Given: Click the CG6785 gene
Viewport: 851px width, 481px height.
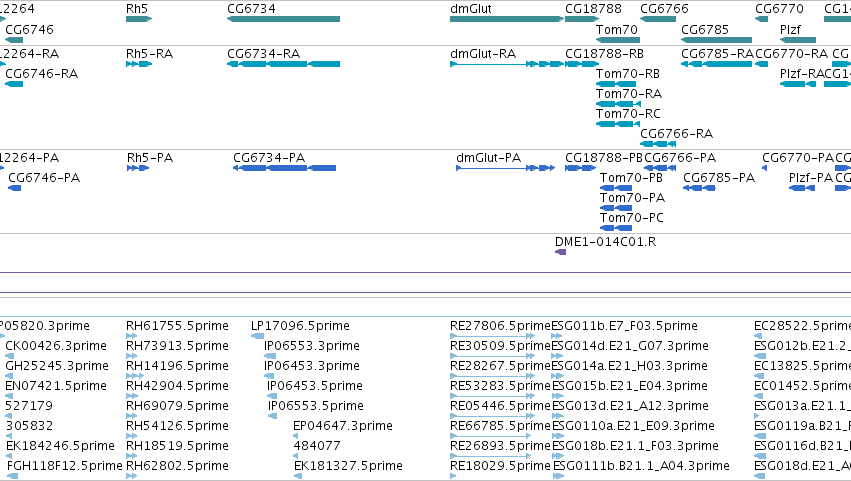Looking at the screenshot, I should [716, 40].
